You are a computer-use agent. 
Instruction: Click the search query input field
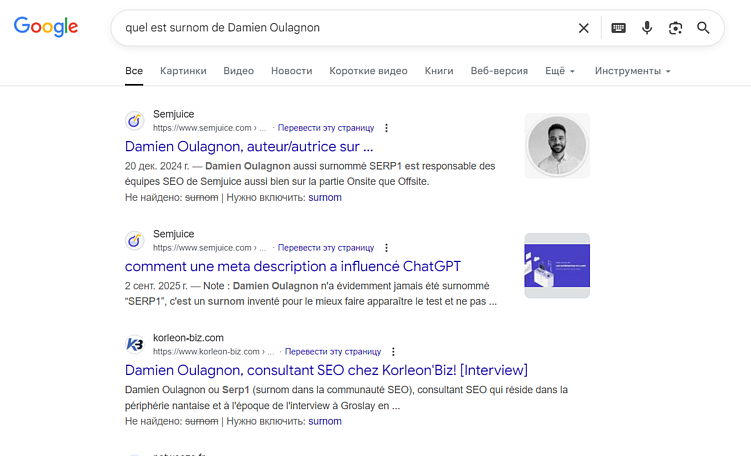coord(345,28)
